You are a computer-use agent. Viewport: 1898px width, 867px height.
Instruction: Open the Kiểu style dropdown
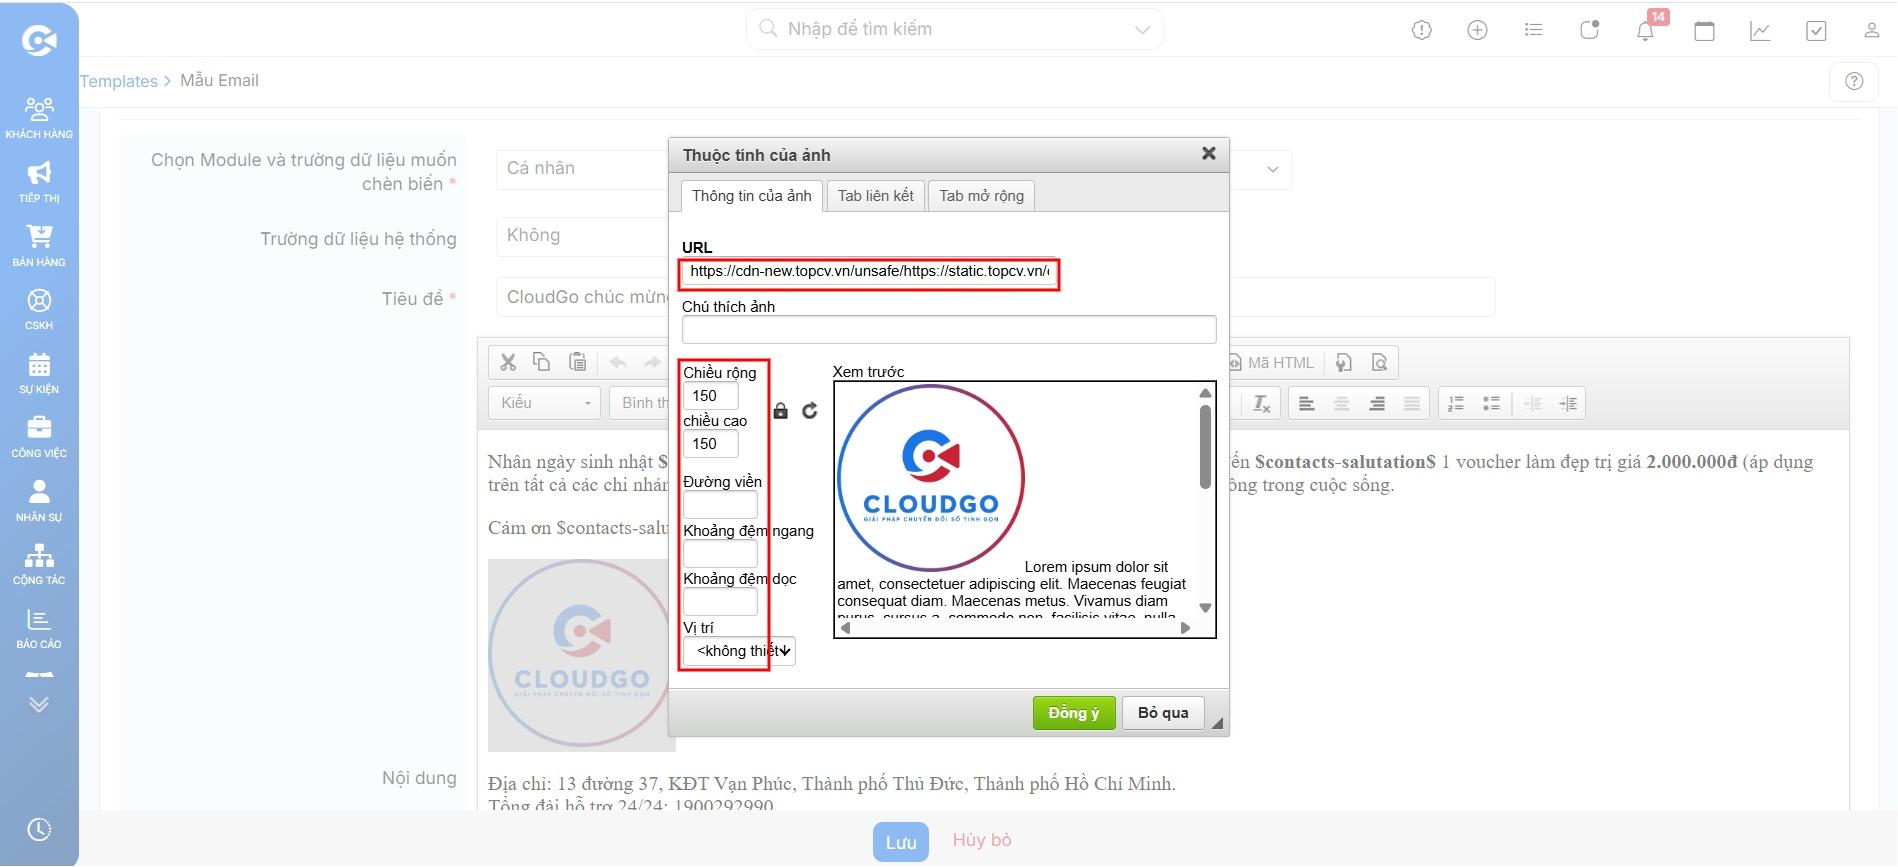click(x=545, y=403)
